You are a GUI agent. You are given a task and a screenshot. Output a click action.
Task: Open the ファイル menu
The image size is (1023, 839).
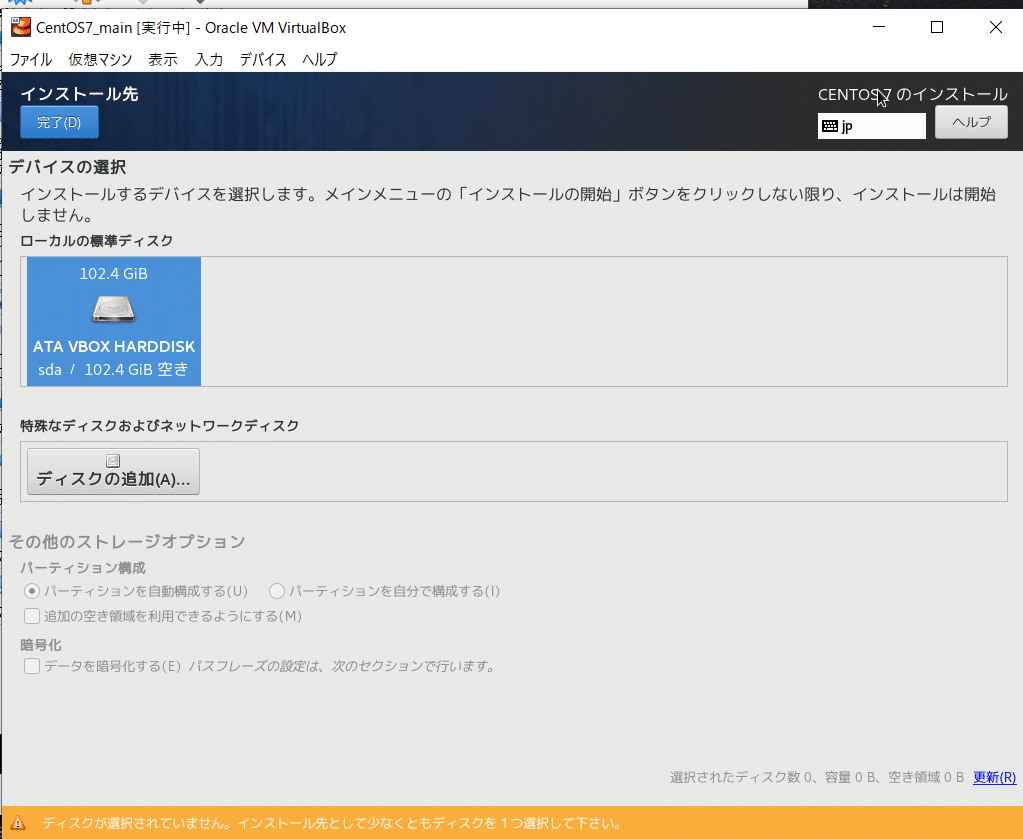coord(31,59)
